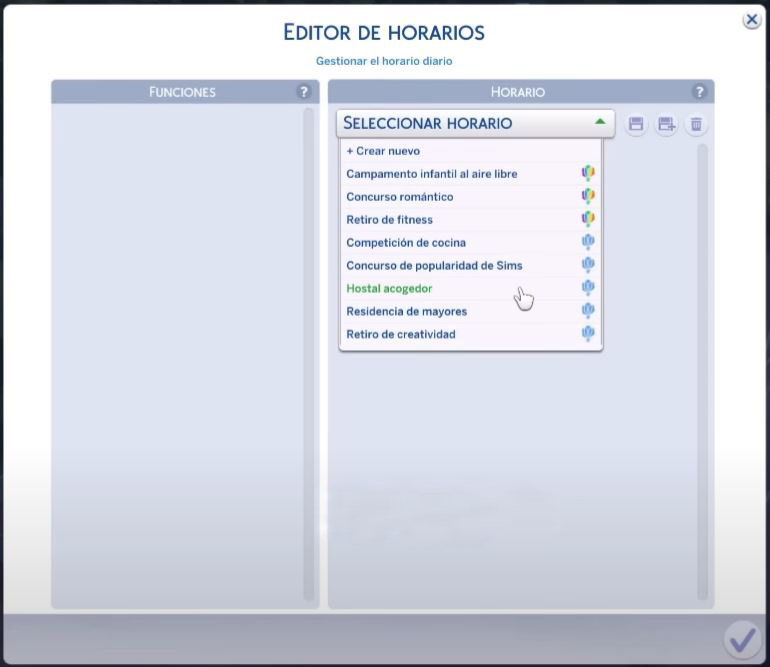Image resolution: width=770 pixels, height=667 pixels.
Task: Confirm with the checkmark button
Action: click(x=742, y=640)
